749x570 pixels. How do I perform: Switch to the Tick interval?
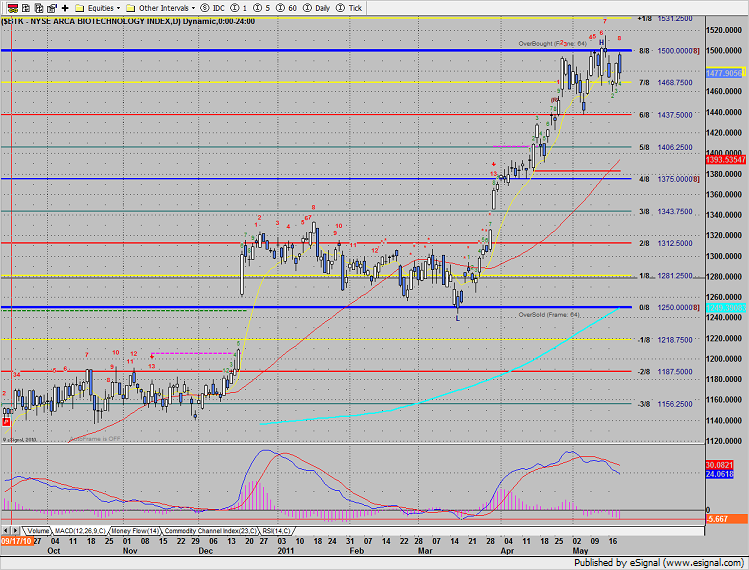point(349,8)
